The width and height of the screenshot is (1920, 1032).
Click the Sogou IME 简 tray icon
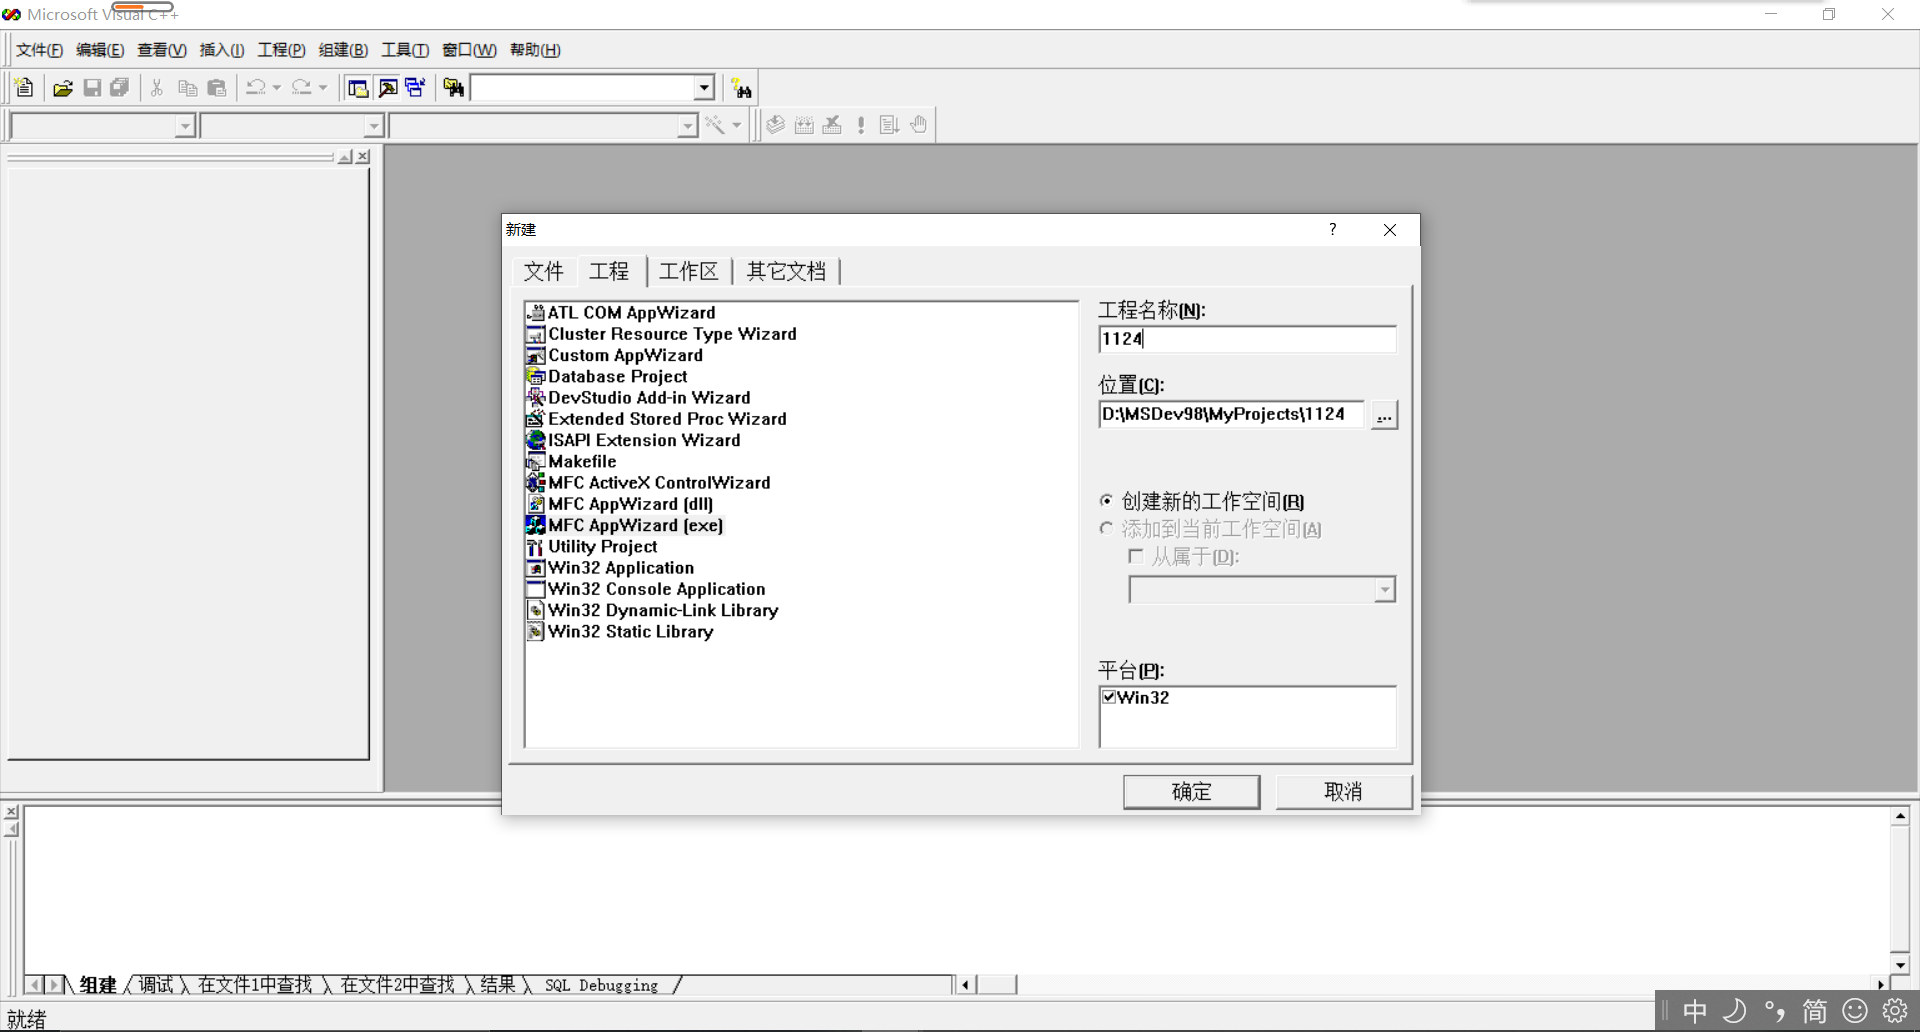click(x=1814, y=1011)
